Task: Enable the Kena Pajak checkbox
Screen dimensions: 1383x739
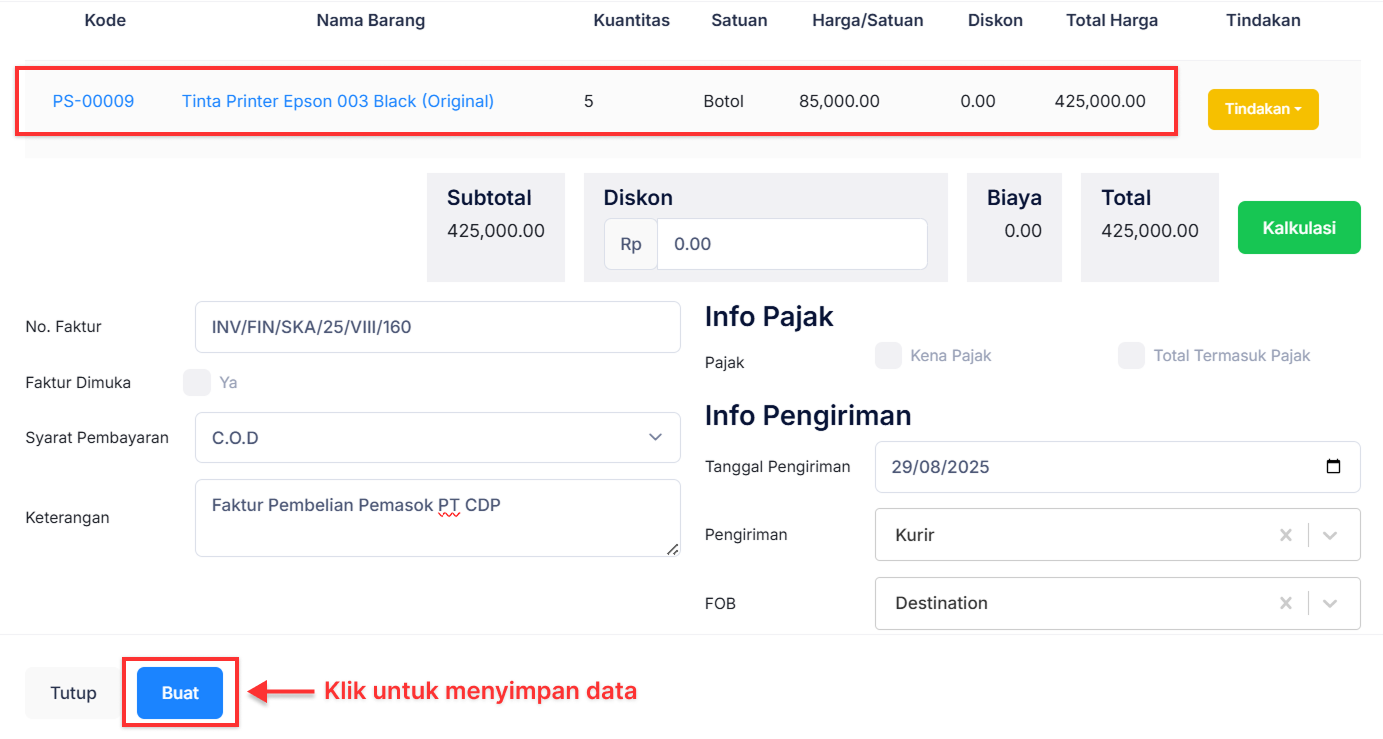Action: [x=888, y=355]
